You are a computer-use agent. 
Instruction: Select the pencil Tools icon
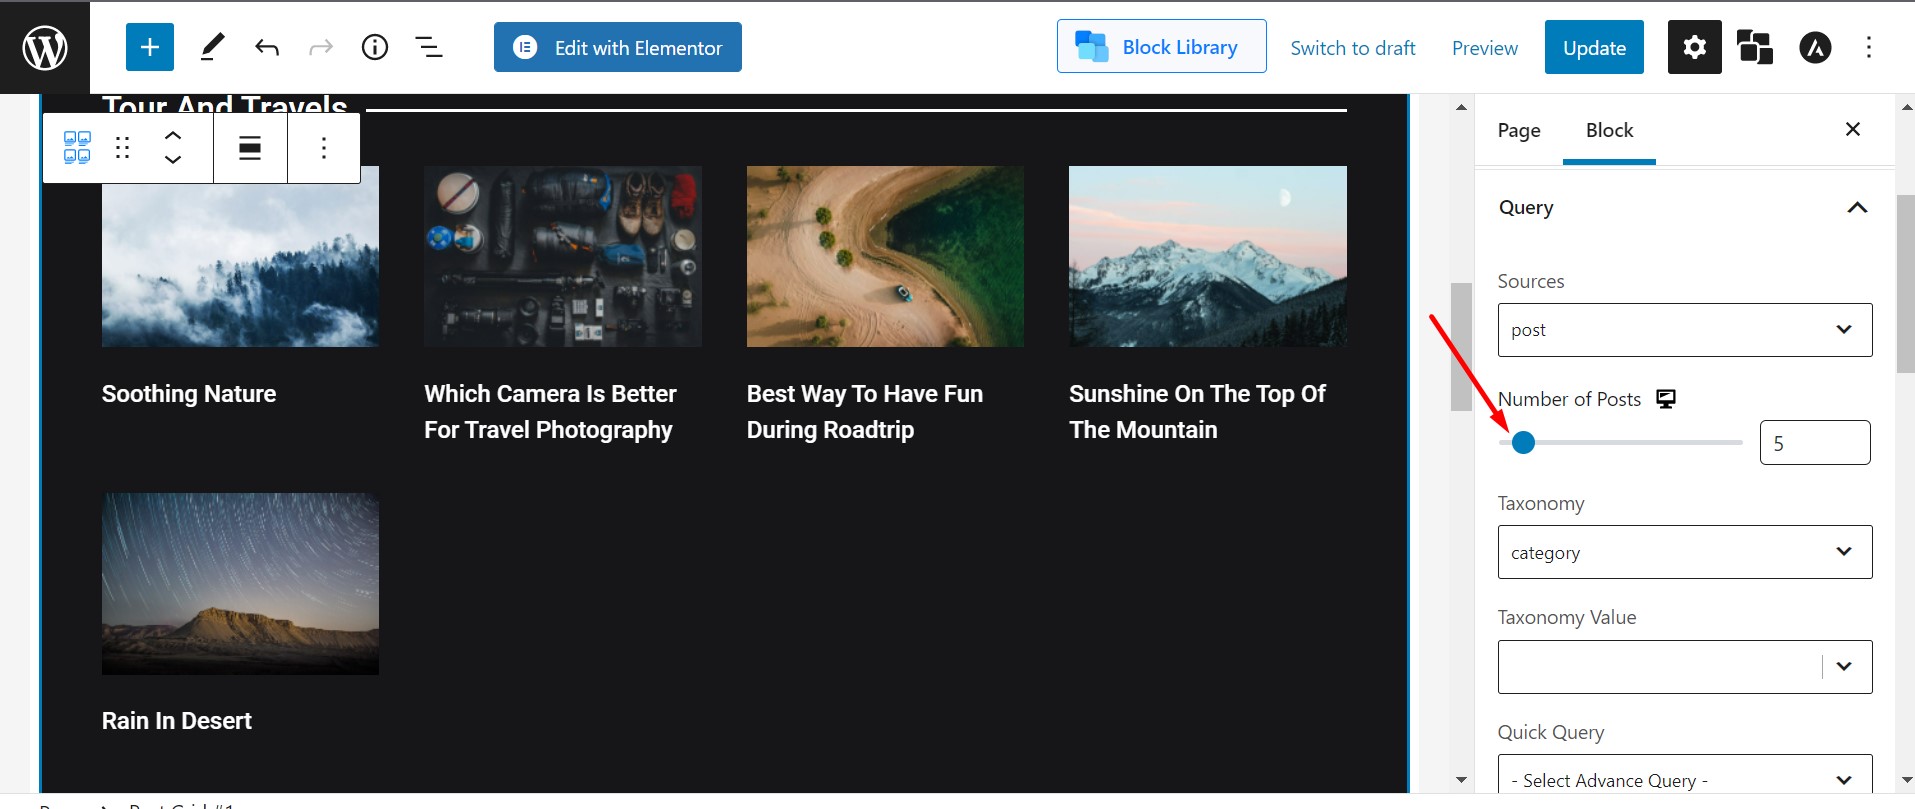212,47
